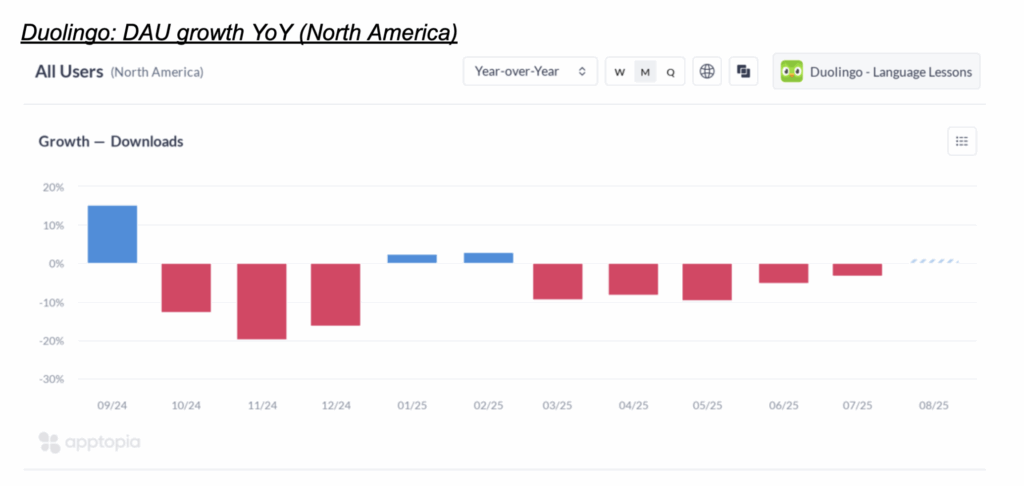
Task: Select monthly (M) interval
Action: tap(645, 72)
